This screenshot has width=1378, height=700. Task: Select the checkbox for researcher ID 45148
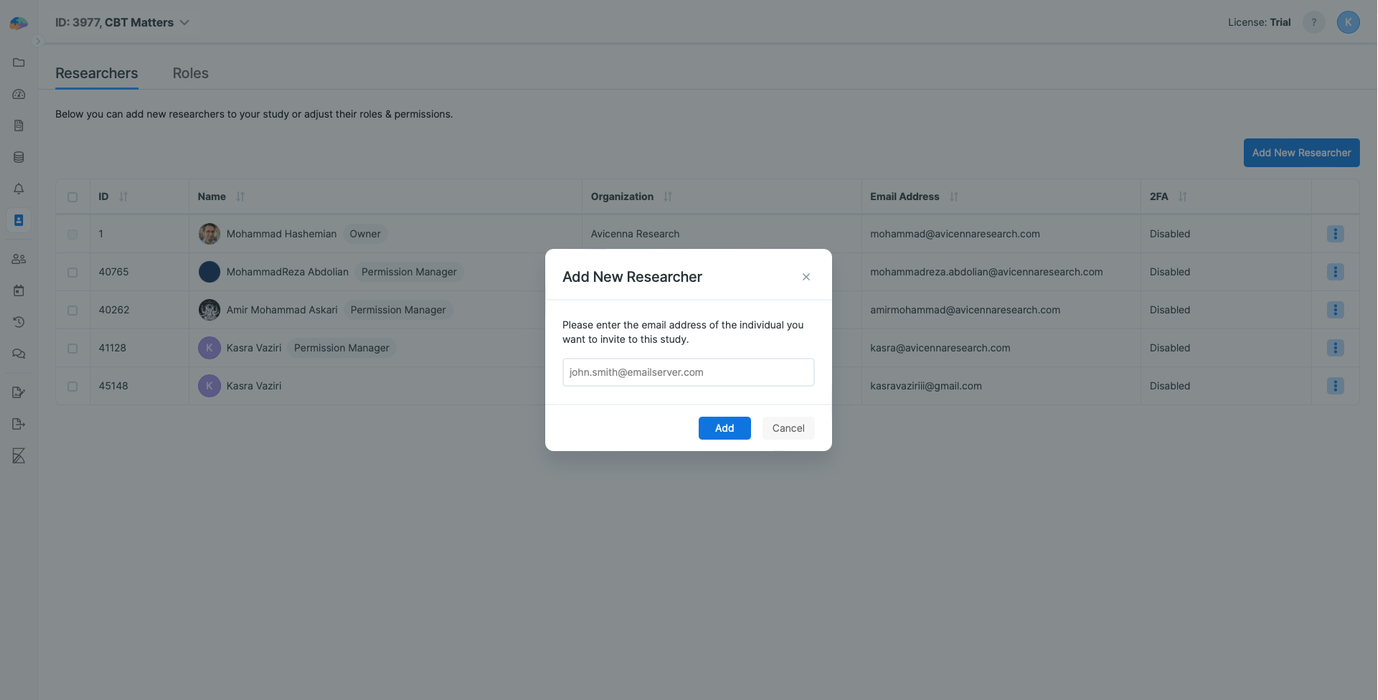[72, 386]
